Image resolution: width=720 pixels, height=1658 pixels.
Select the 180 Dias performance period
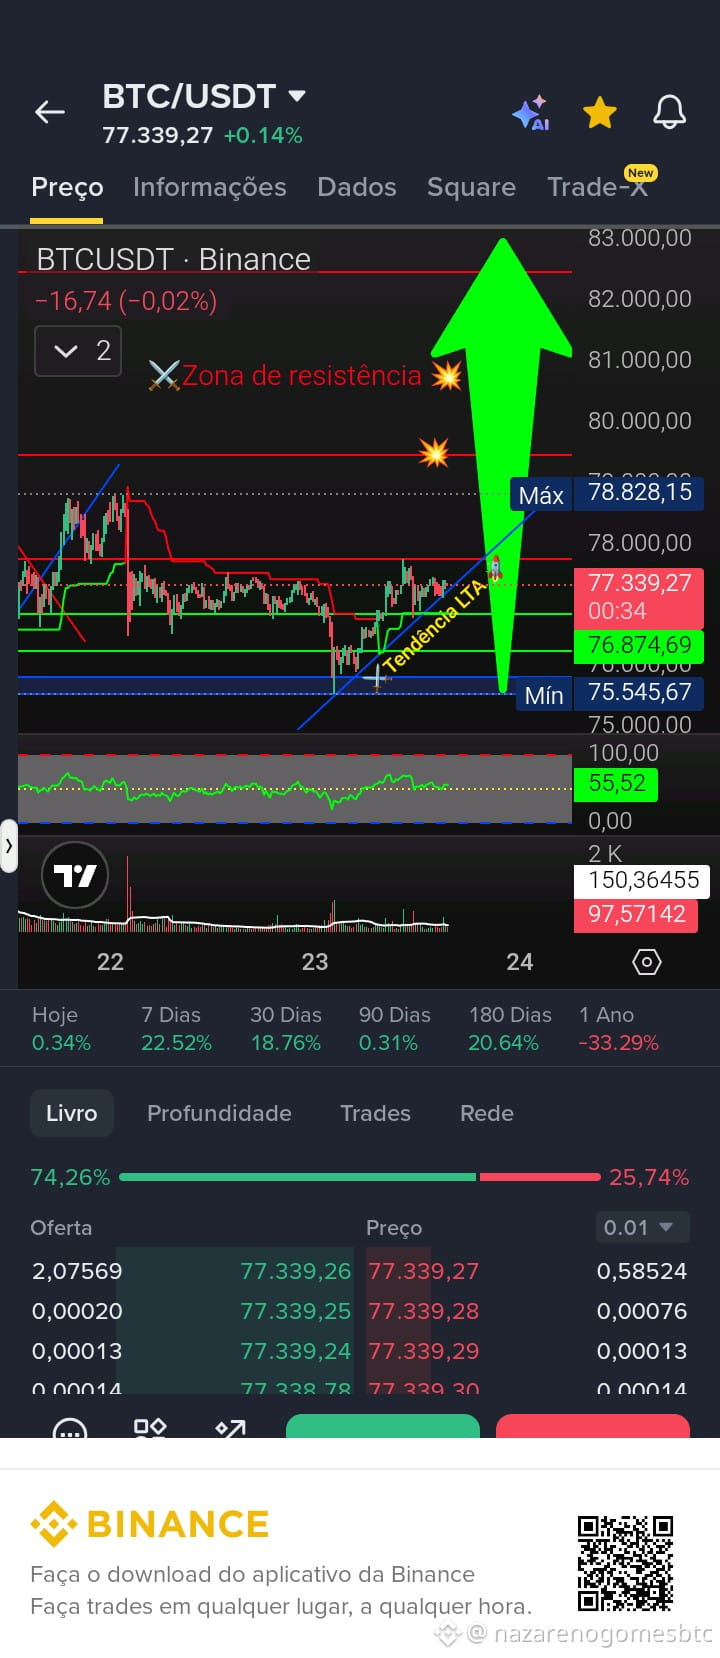(x=509, y=1029)
